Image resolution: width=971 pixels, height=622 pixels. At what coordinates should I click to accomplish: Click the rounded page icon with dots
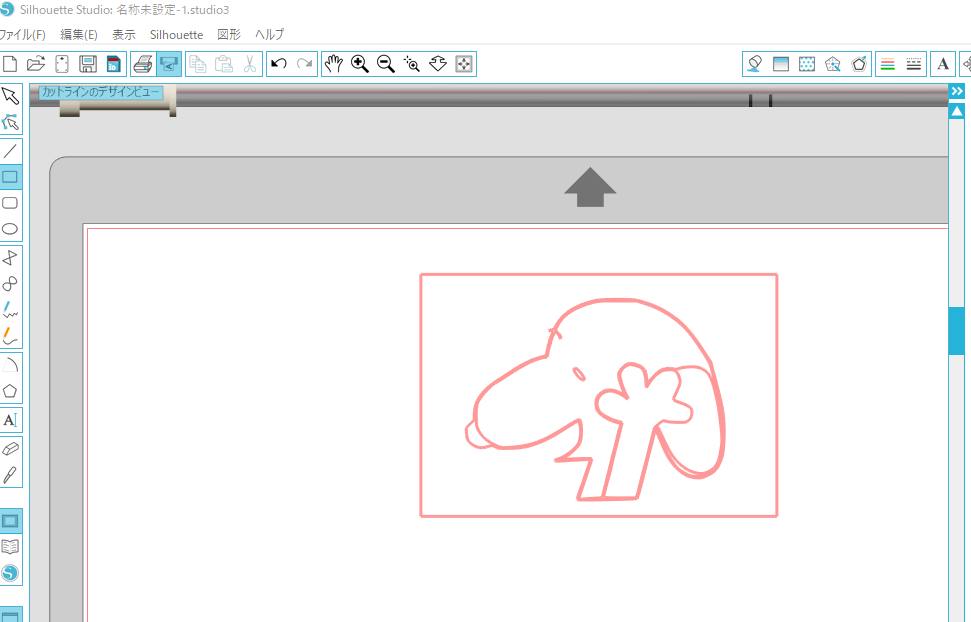point(62,64)
